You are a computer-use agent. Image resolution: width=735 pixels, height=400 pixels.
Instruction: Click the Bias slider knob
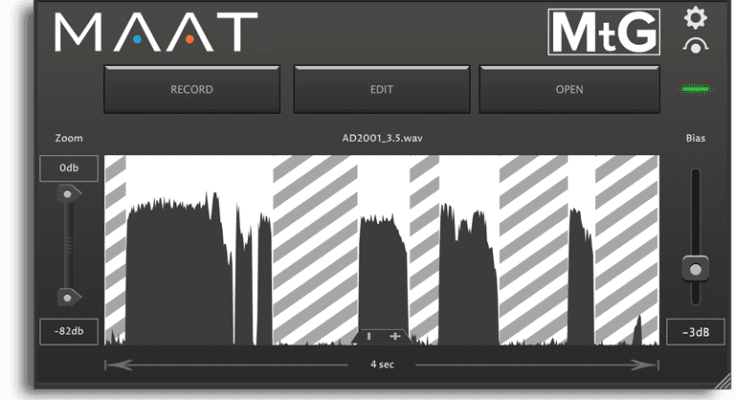point(695,267)
